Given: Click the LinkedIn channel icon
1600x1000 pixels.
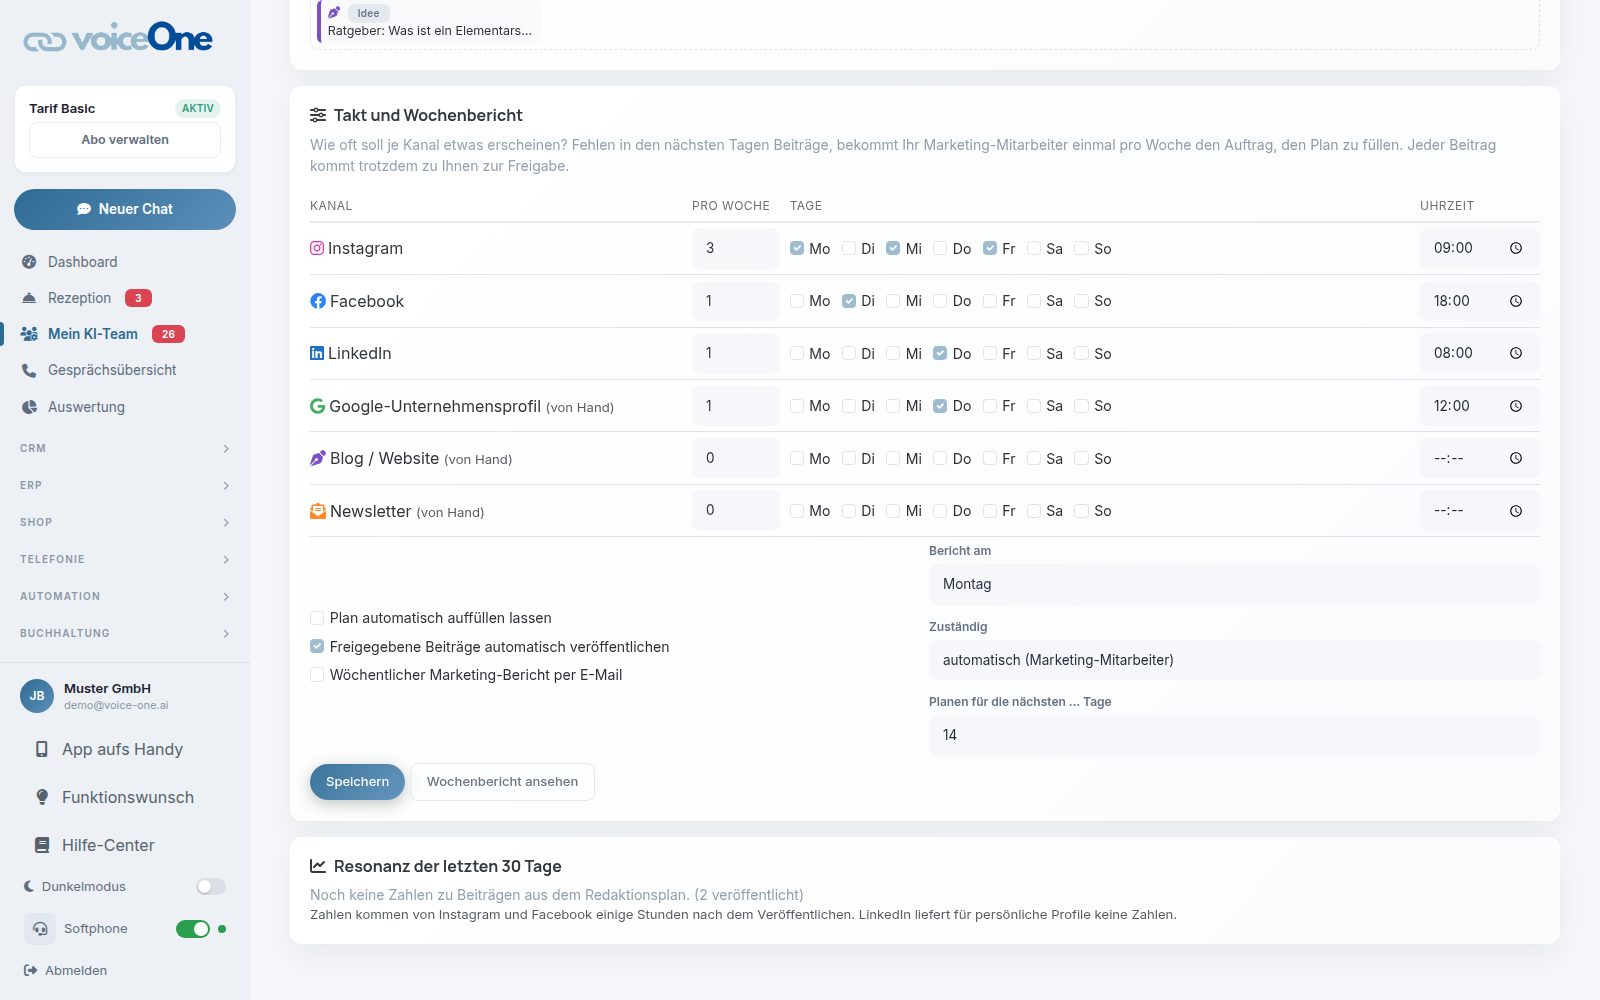Looking at the screenshot, I should pyautogui.click(x=317, y=353).
